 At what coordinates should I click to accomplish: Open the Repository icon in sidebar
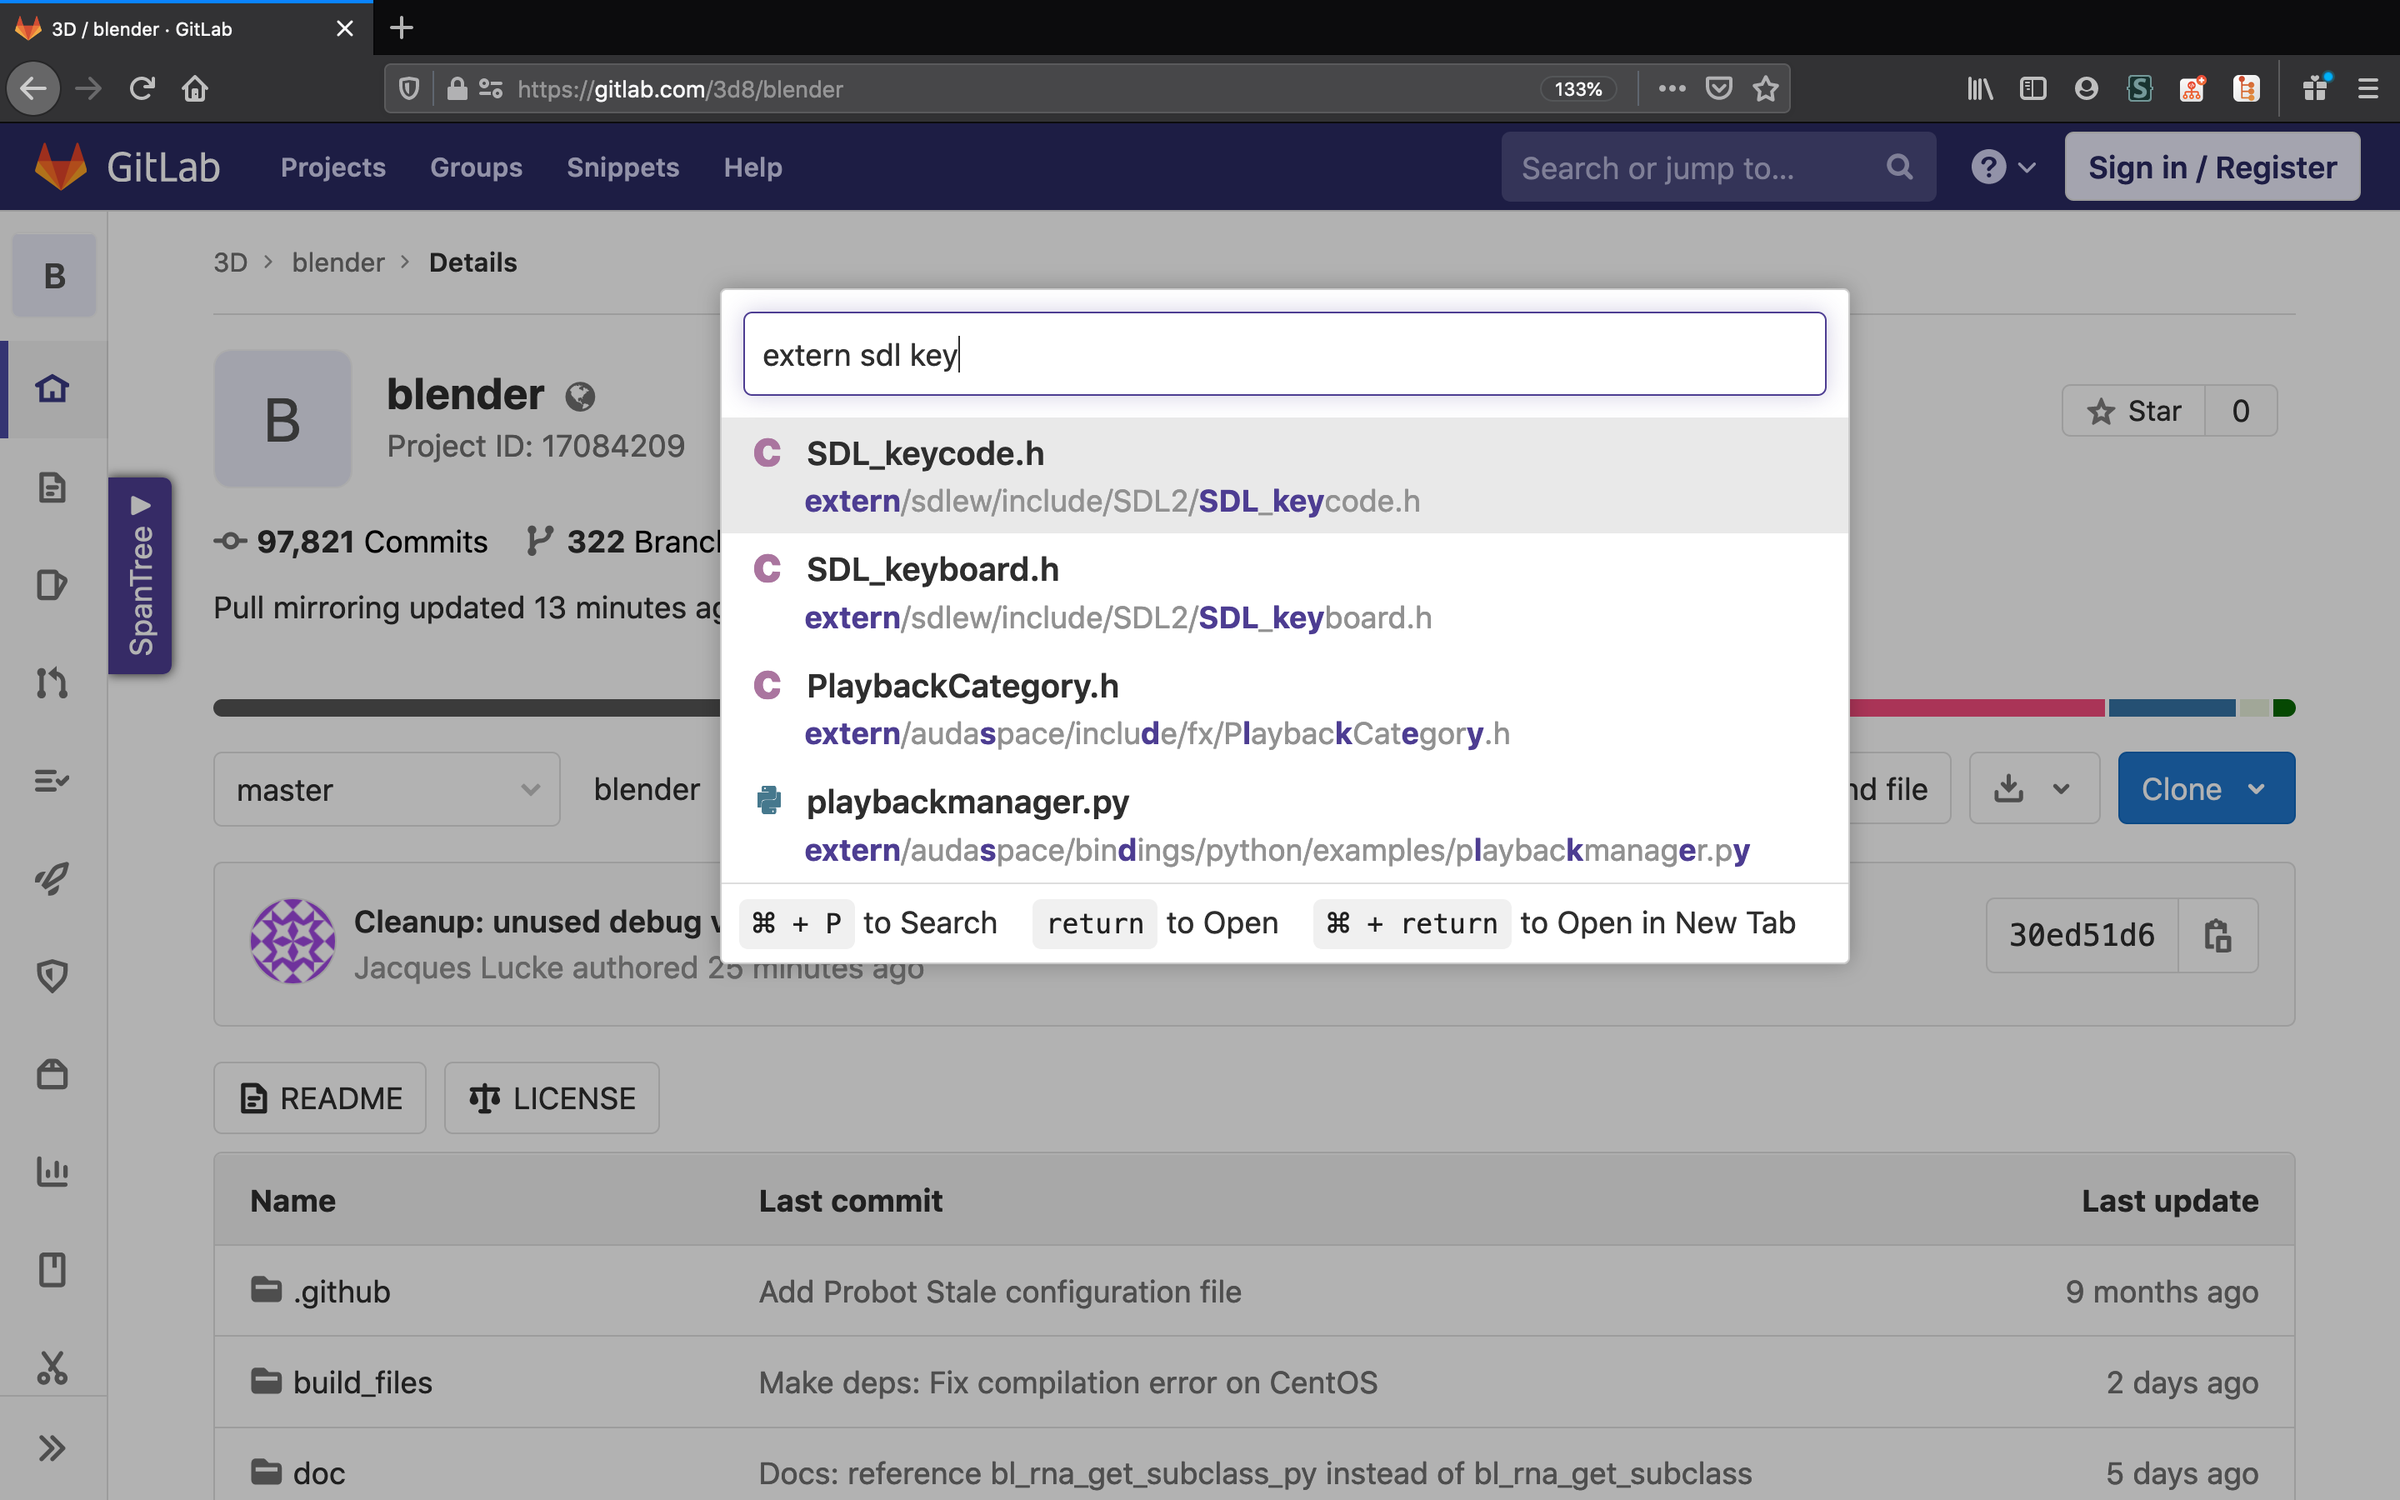click(52, 487)
